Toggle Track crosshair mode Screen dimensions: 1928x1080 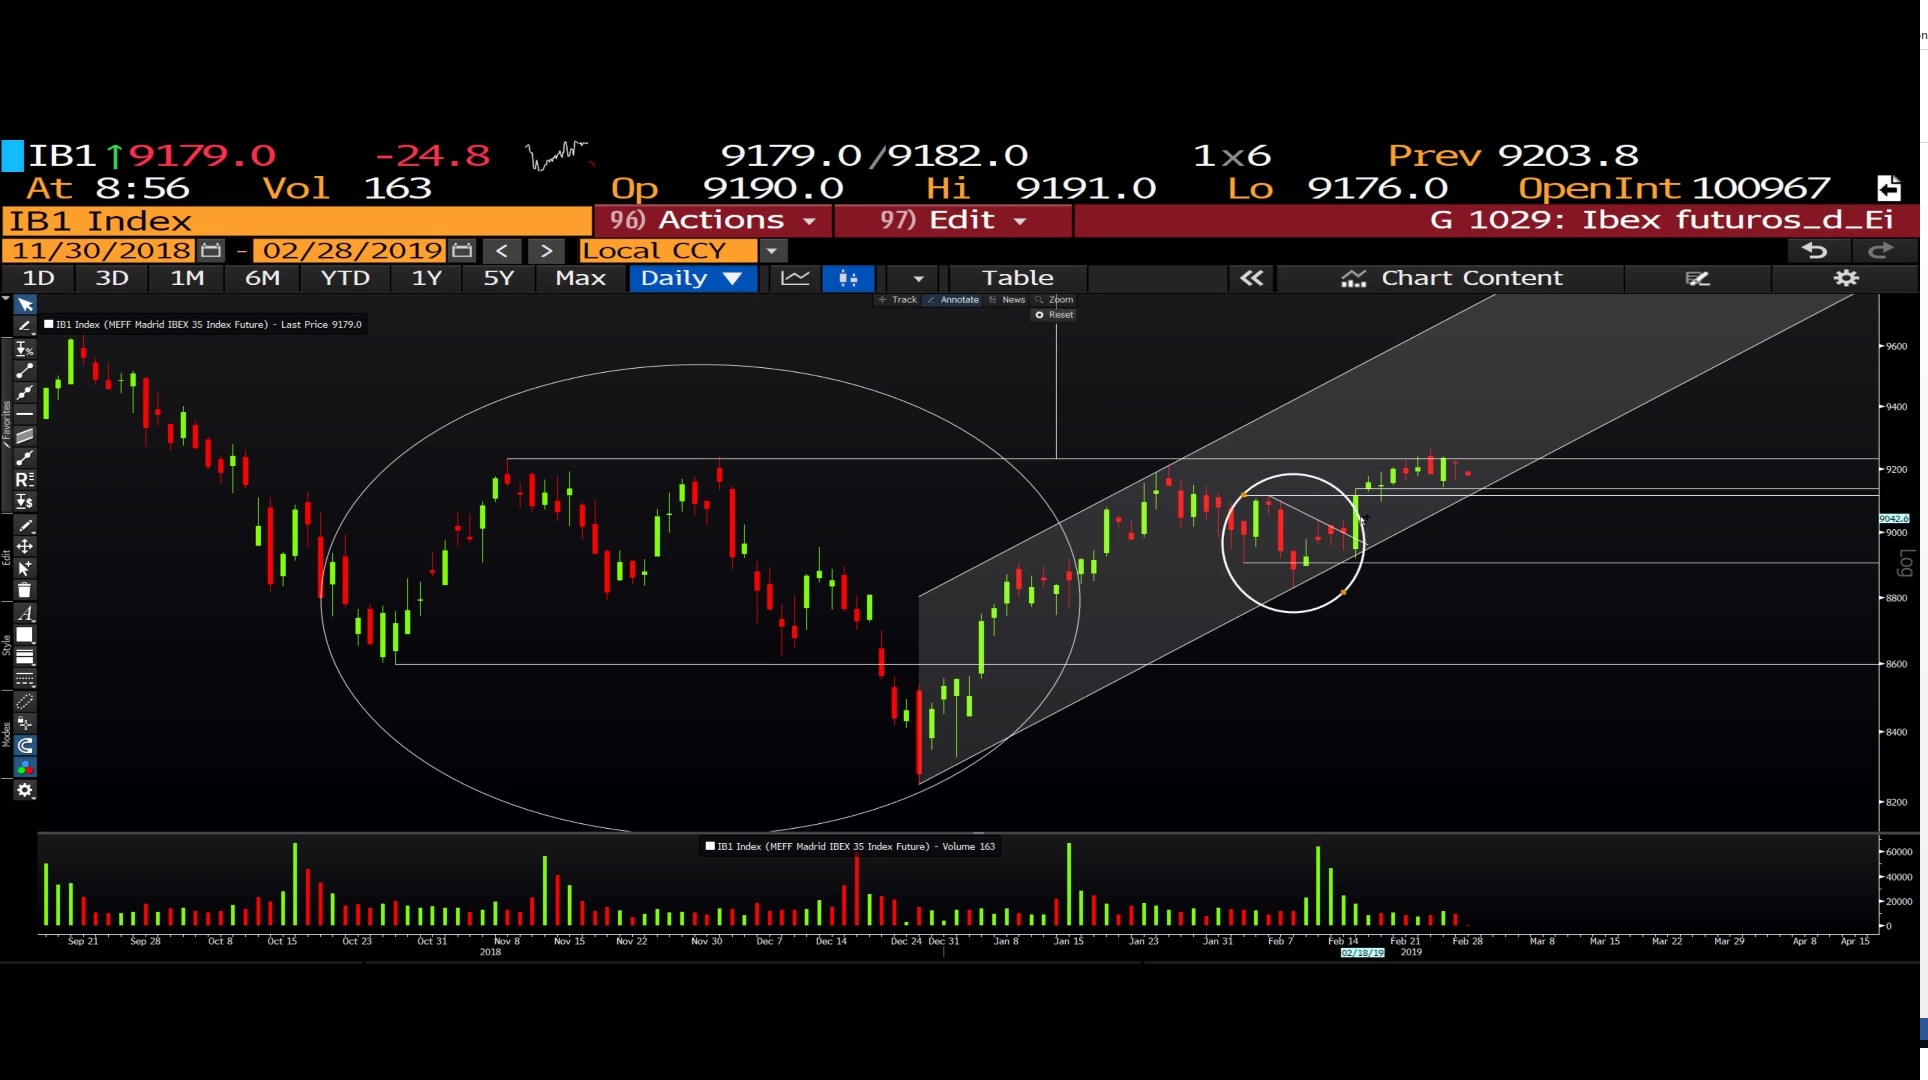(897, 300)
